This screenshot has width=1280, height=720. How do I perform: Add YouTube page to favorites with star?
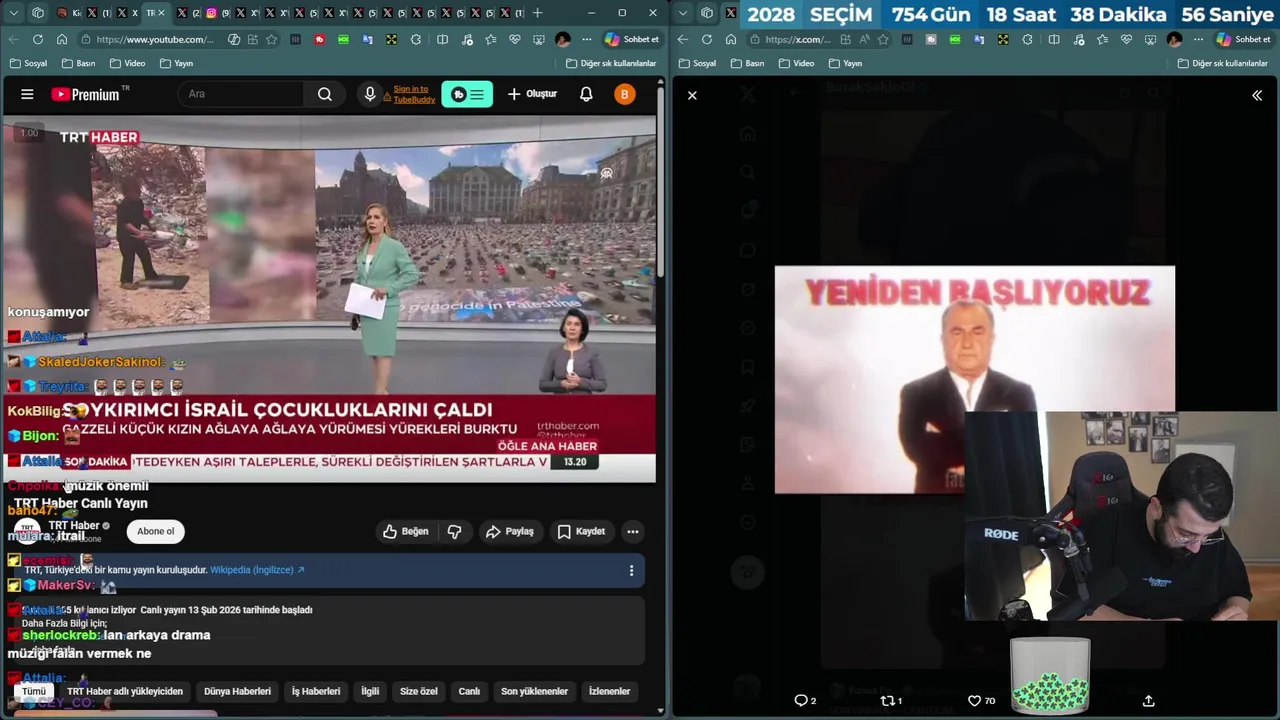tap(271, 39)
